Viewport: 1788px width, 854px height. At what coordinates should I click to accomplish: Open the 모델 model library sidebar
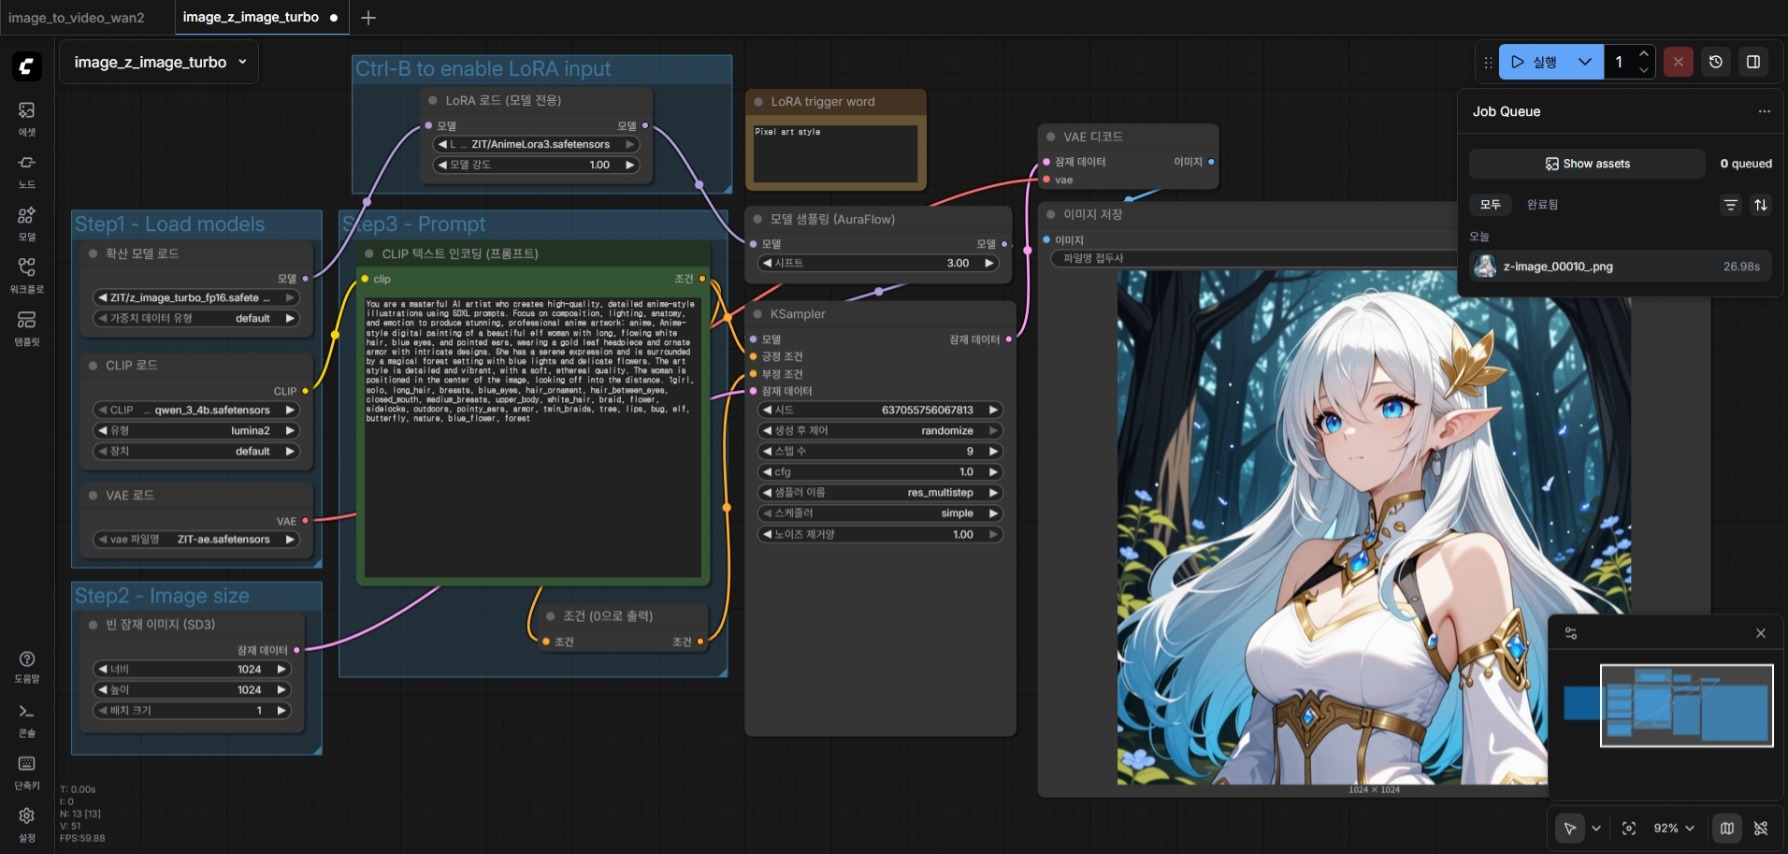coord(27,222)
